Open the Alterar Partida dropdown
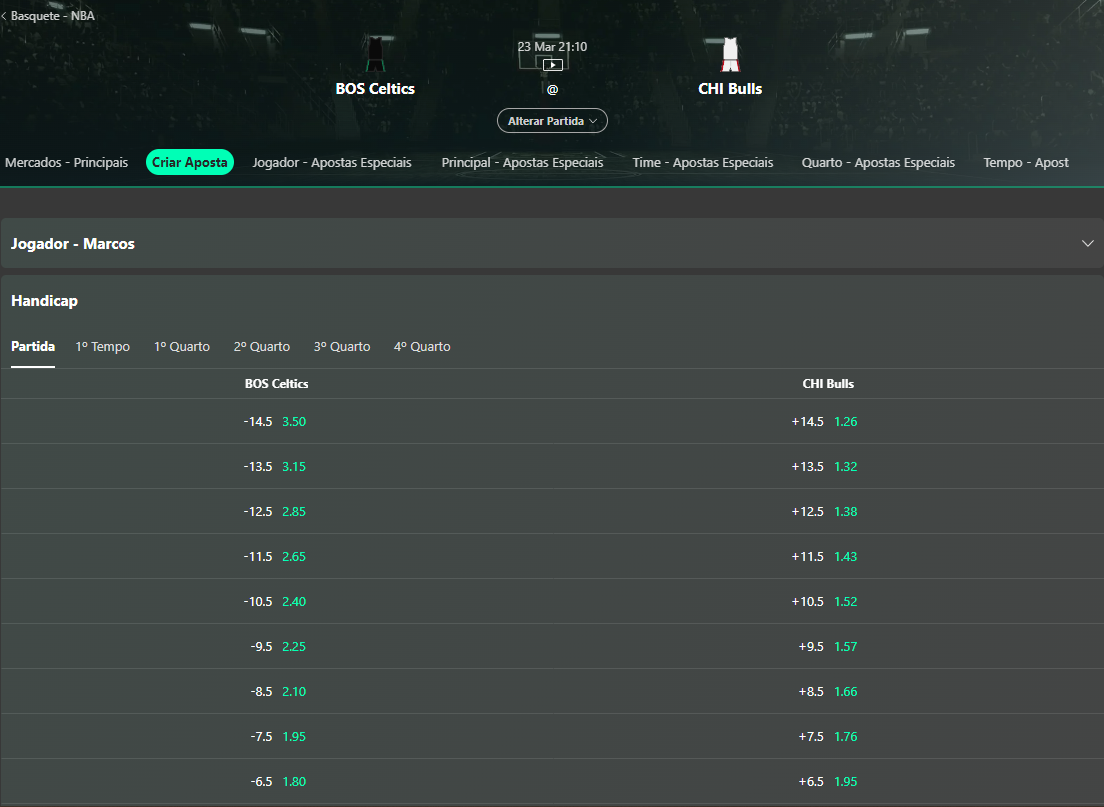Screen dimensions: 1104x807 coord(552,120)
